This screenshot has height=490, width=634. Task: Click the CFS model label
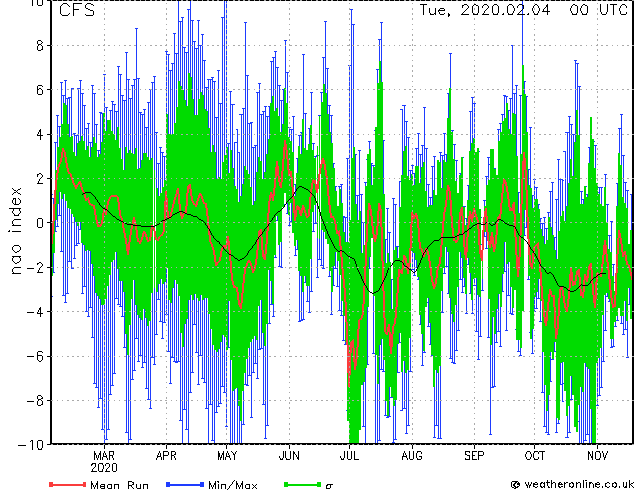pos(77,10)
